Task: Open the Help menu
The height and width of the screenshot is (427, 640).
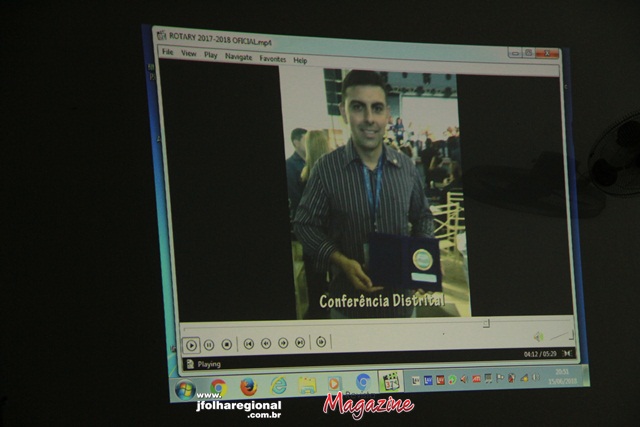Action: click(300, 60)
